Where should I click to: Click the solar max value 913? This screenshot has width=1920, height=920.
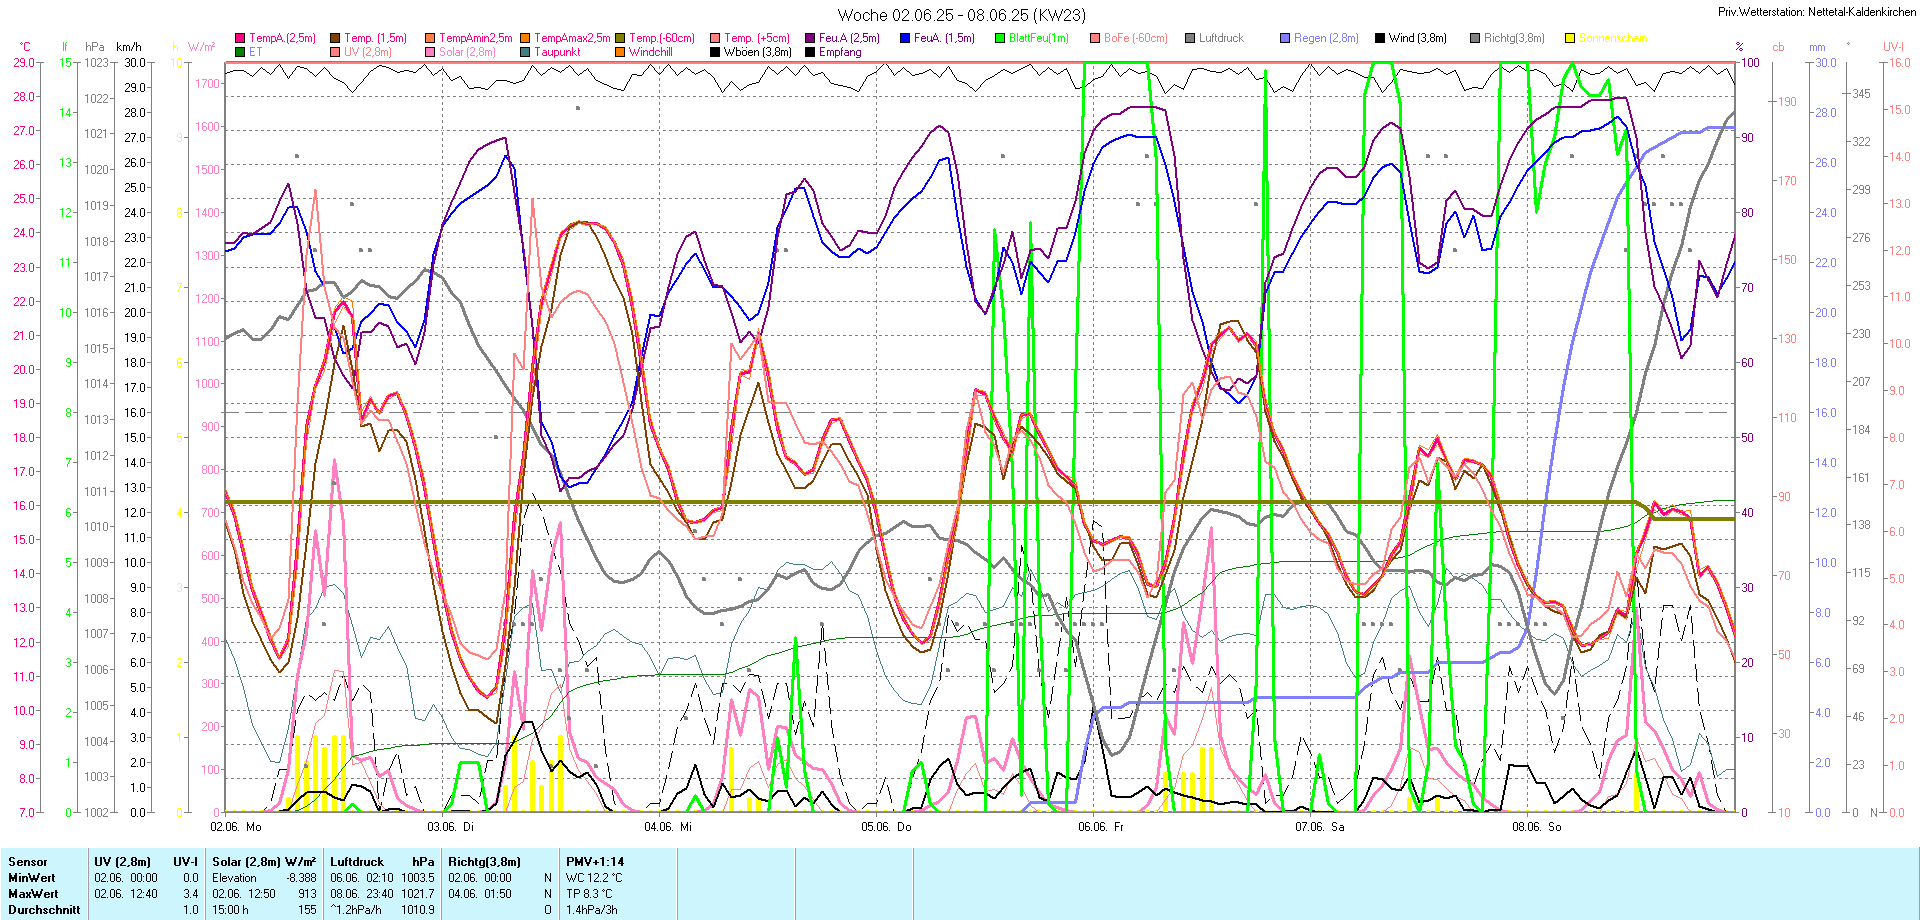pos(307,894)
